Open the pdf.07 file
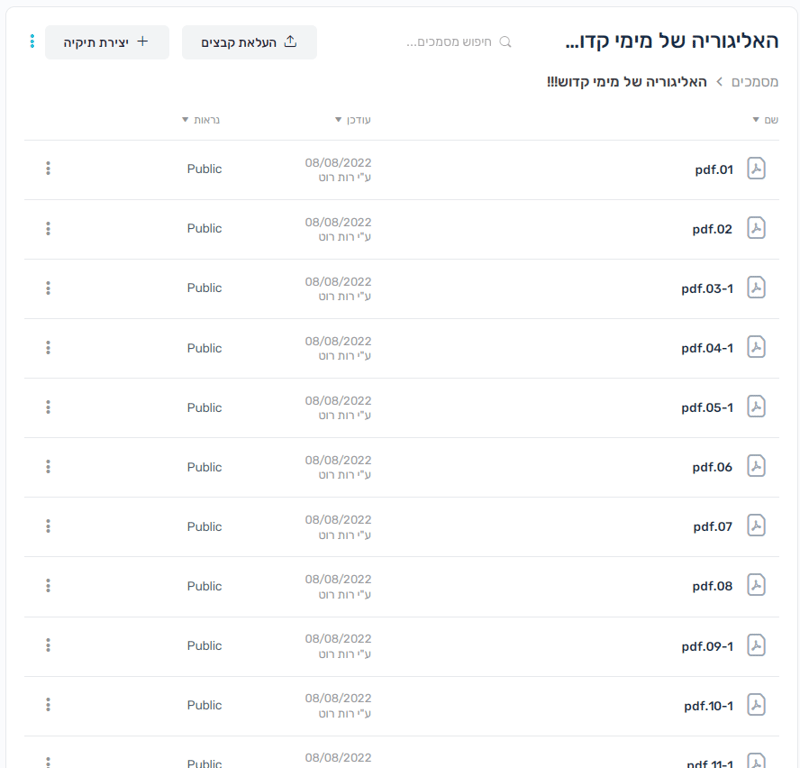Image resolution: width=800 pixels, height=768 pixels. (712, 526)
